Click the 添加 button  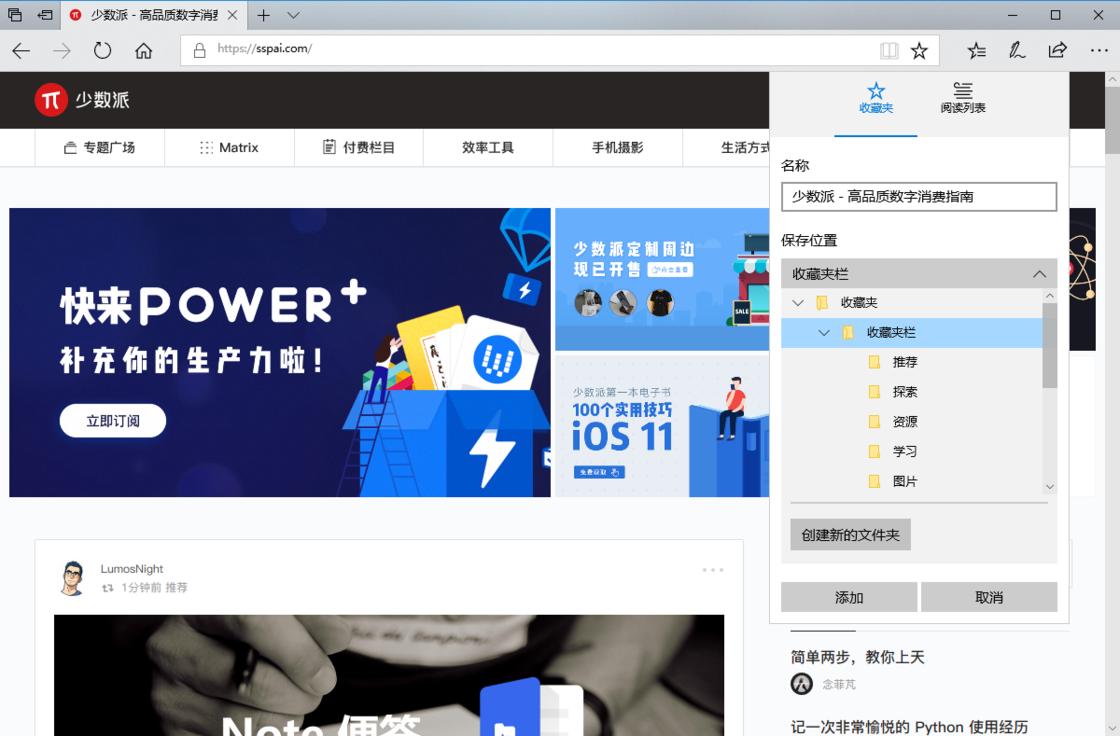pyautogui.click(x=849, y=597)
